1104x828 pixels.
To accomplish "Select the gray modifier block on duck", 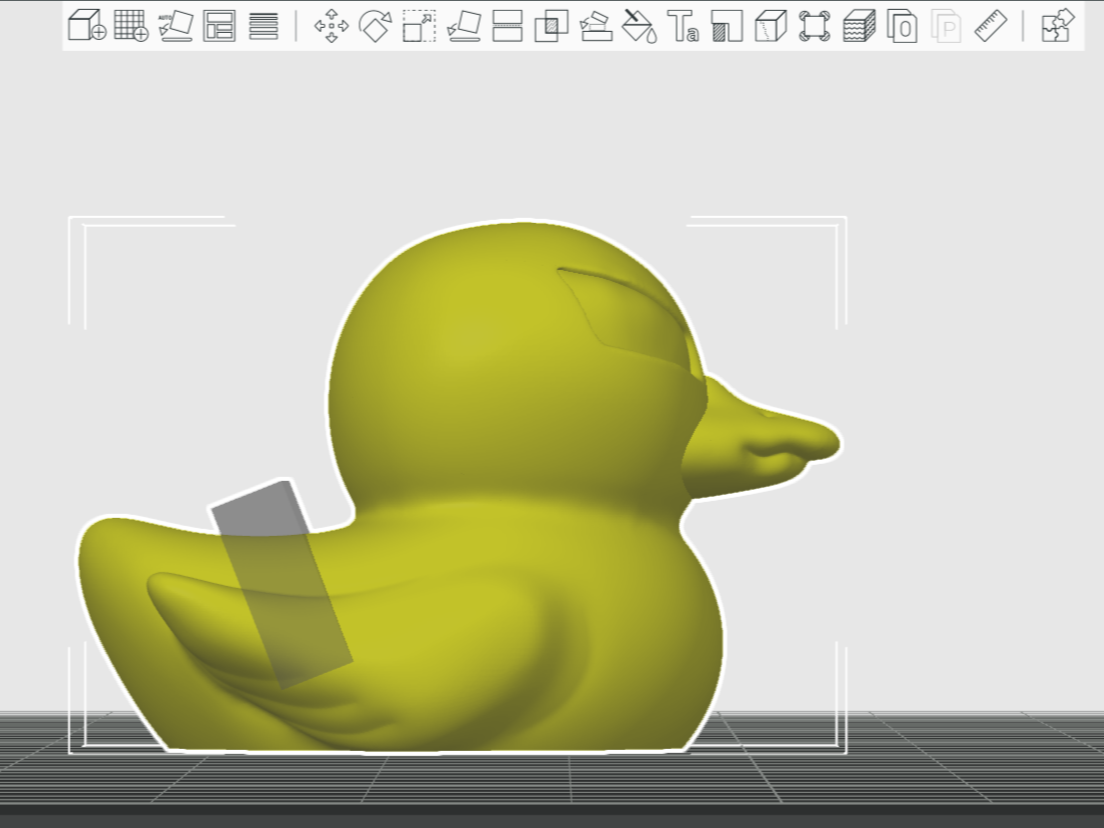I will 282,584.
